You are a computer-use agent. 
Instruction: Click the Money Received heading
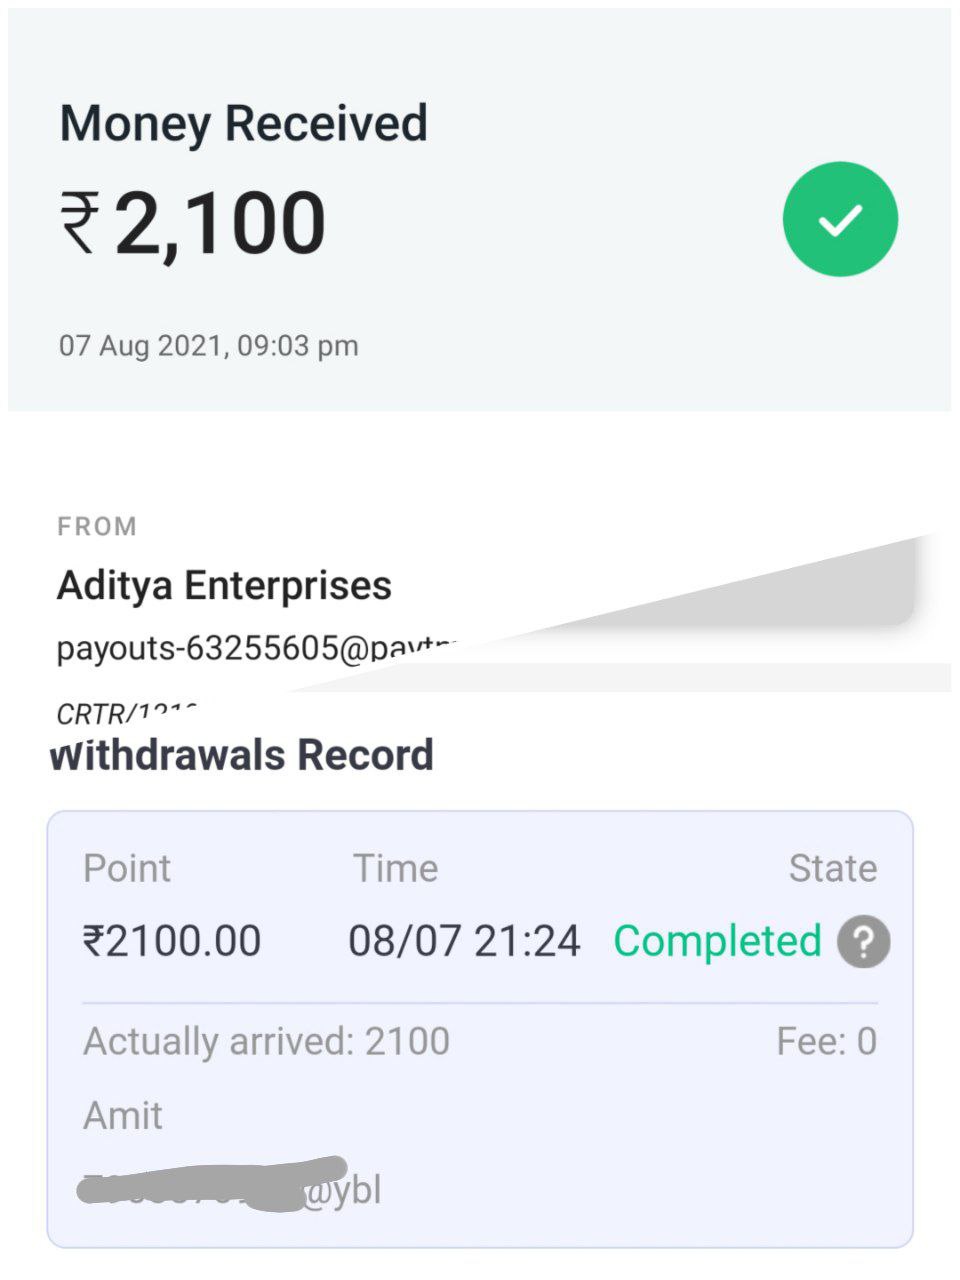(x=244, y=124)
